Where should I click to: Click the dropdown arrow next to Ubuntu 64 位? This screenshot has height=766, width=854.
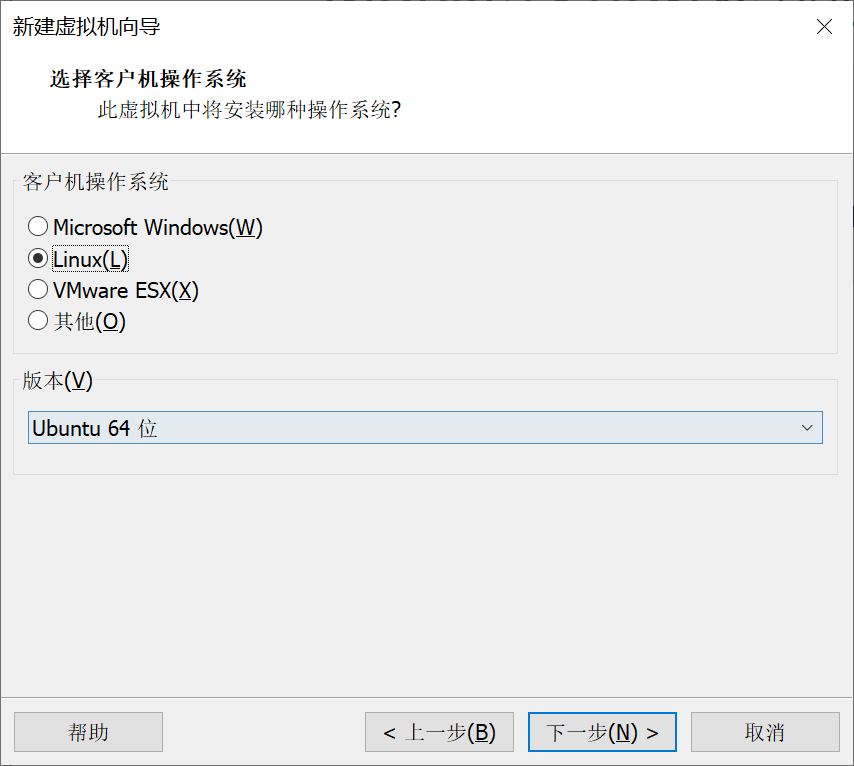pyautogui.click(x=808, y=427)
